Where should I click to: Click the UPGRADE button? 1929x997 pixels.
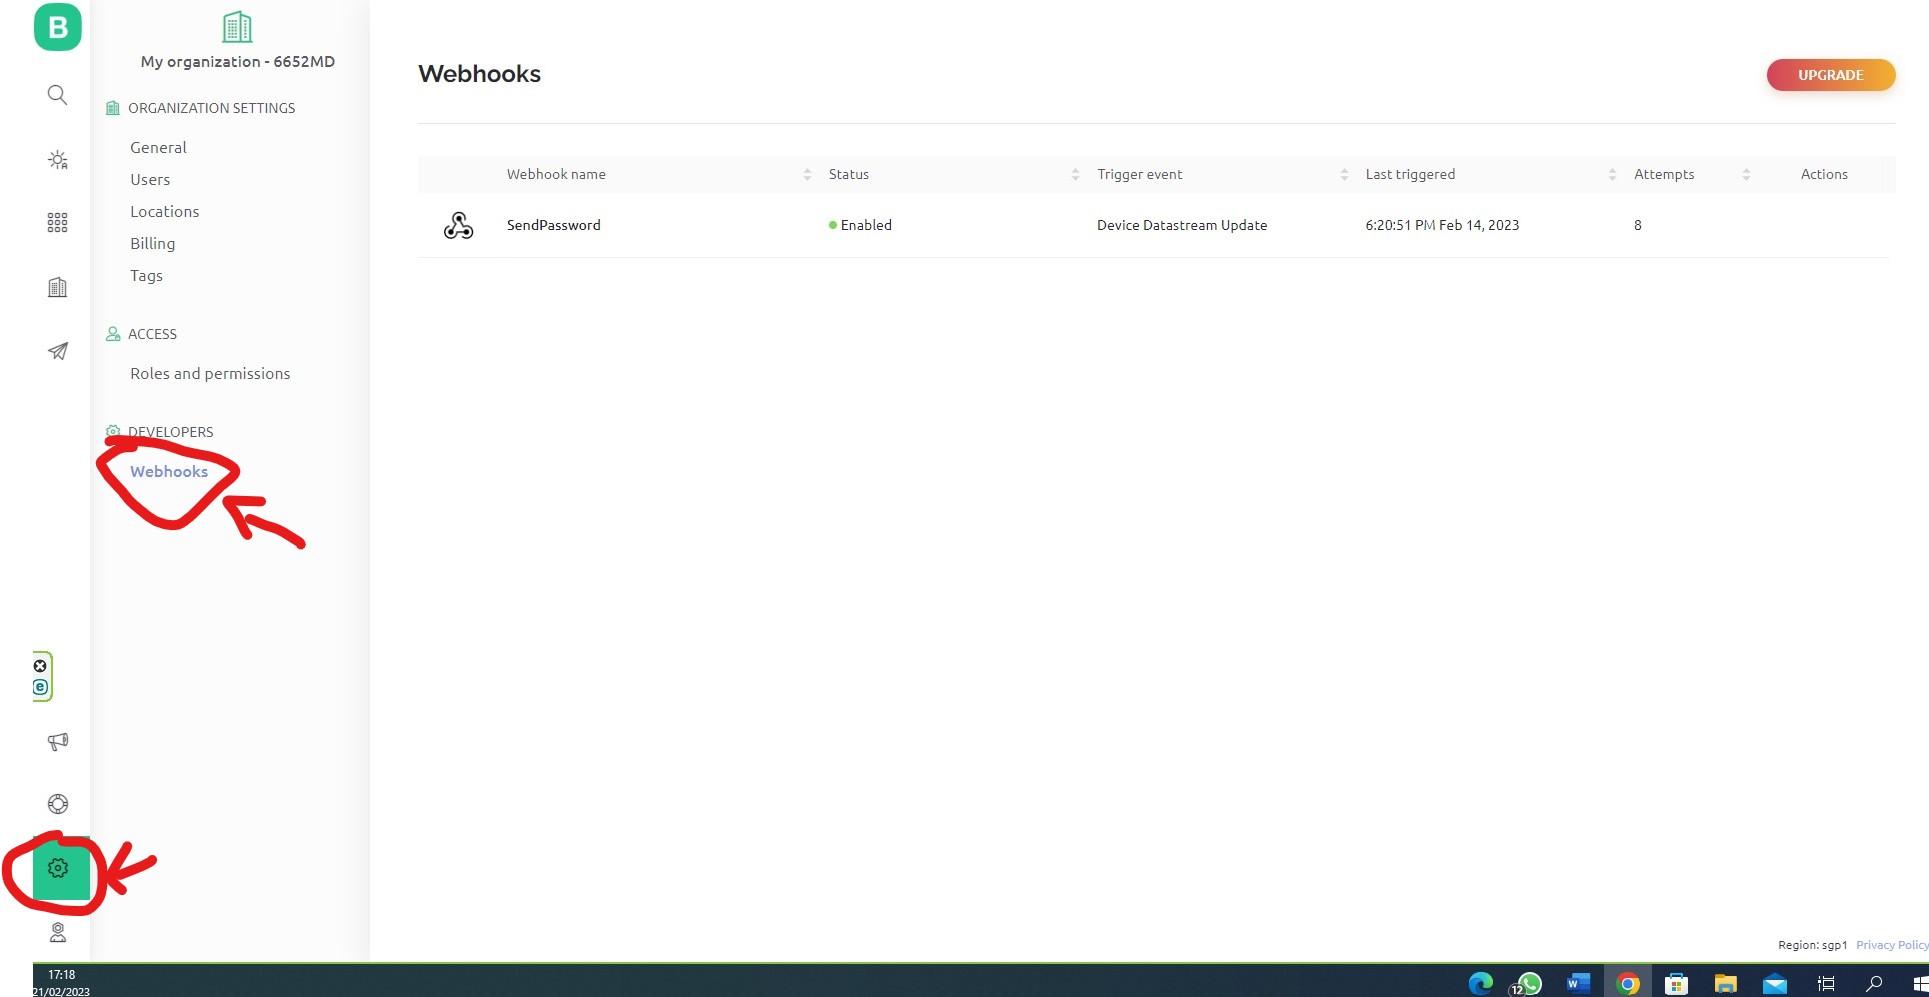(1830, 75)
